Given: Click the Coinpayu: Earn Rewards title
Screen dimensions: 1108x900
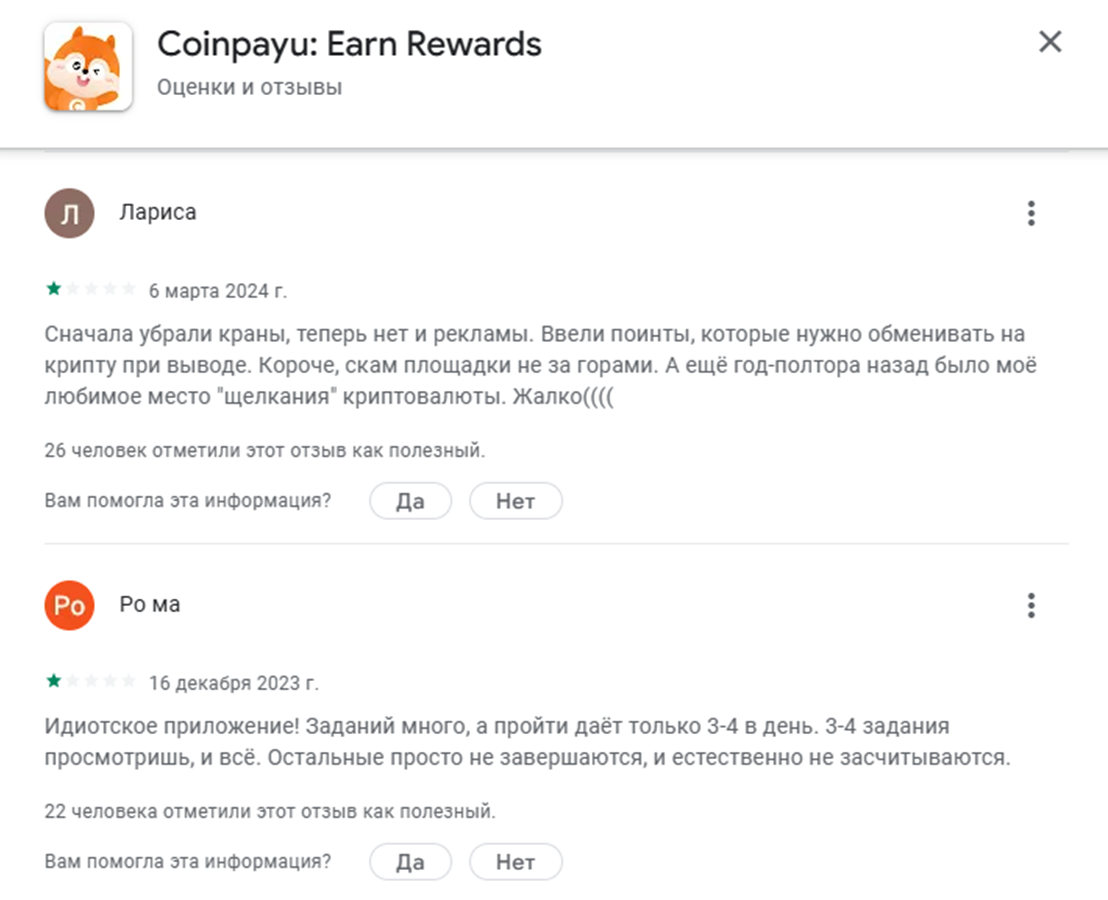Looking at the screenshot, I should (349, 44).
